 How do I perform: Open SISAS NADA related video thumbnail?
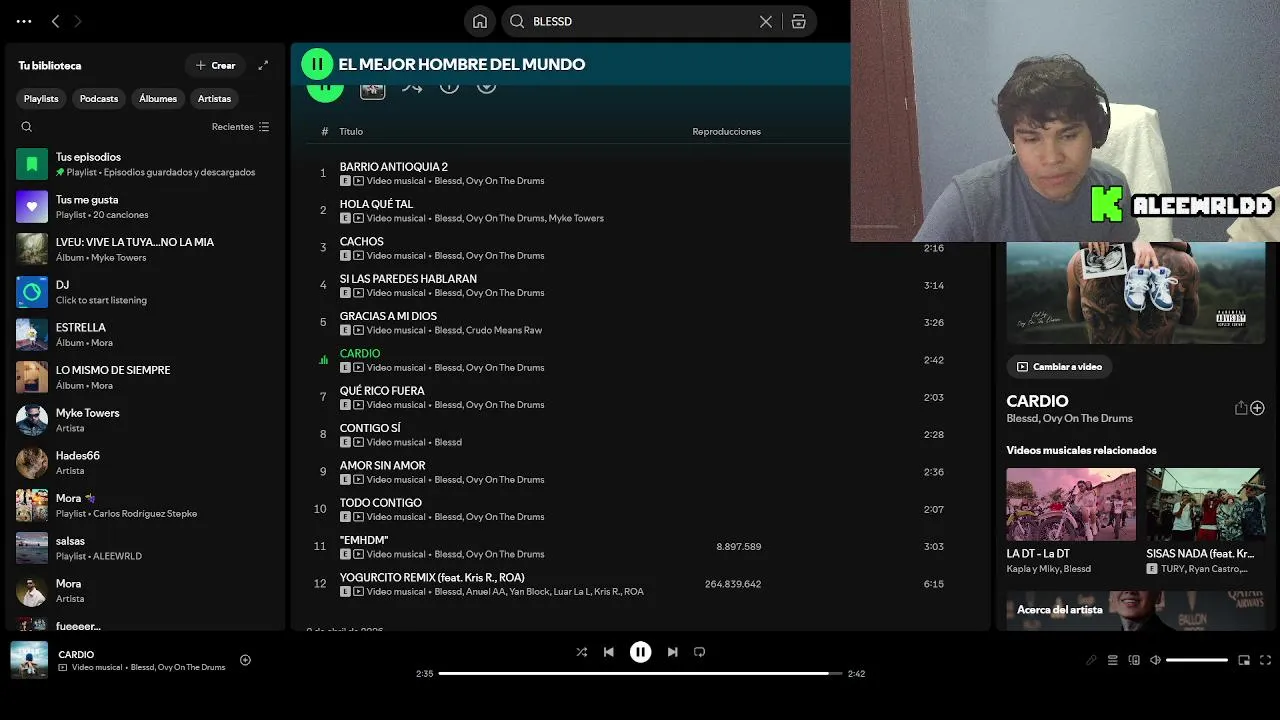pyautogui.click(x=1205, y=504)
